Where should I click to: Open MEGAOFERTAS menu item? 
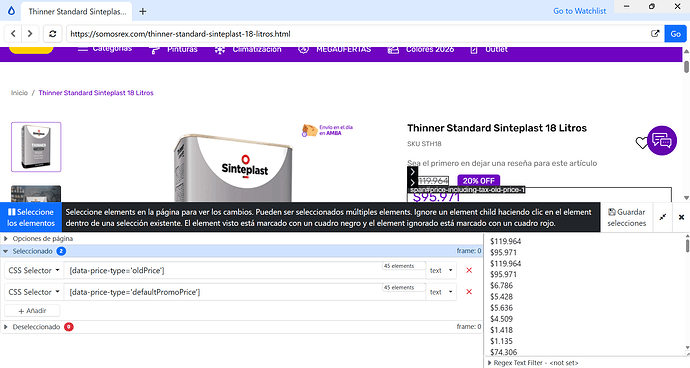(334, 49)
